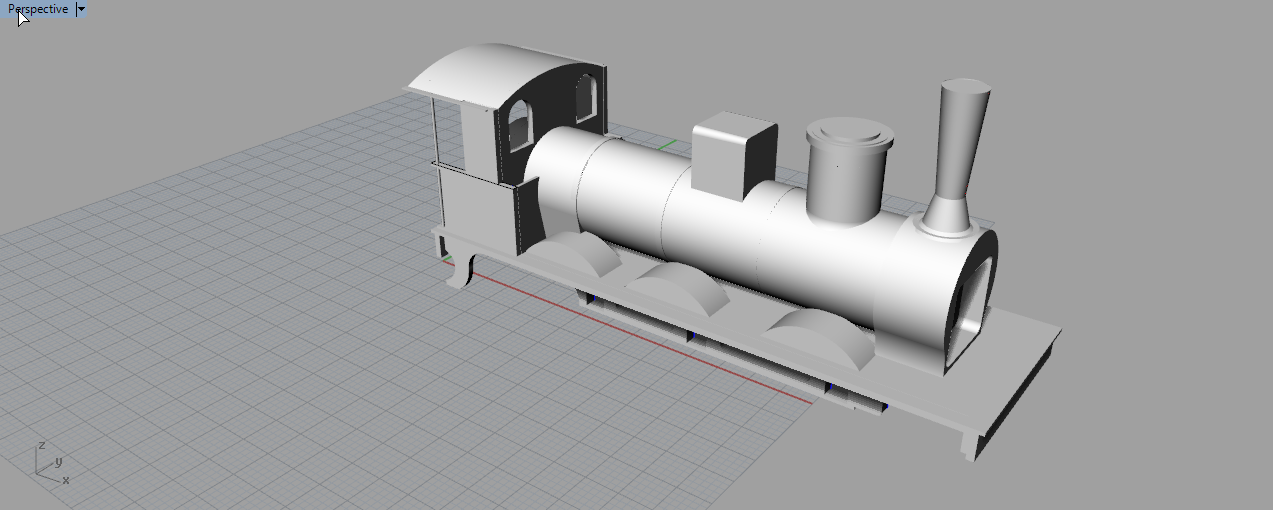The height and width of the screenshot is (510, 1273).
Task: Select the front wheel splasher arch
Action: click(x=822, y=340)
